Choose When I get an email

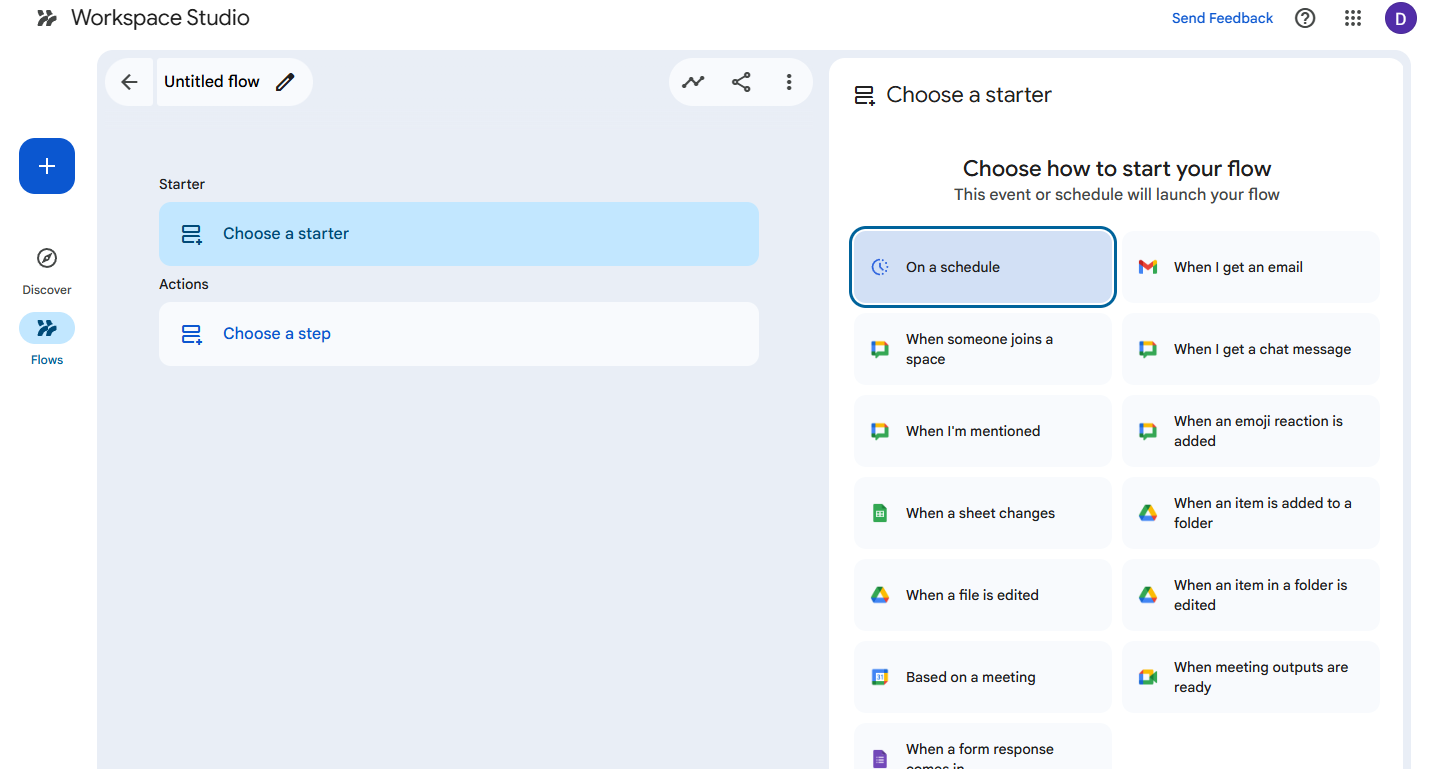pyautogui.click(x=1250, y=267)
